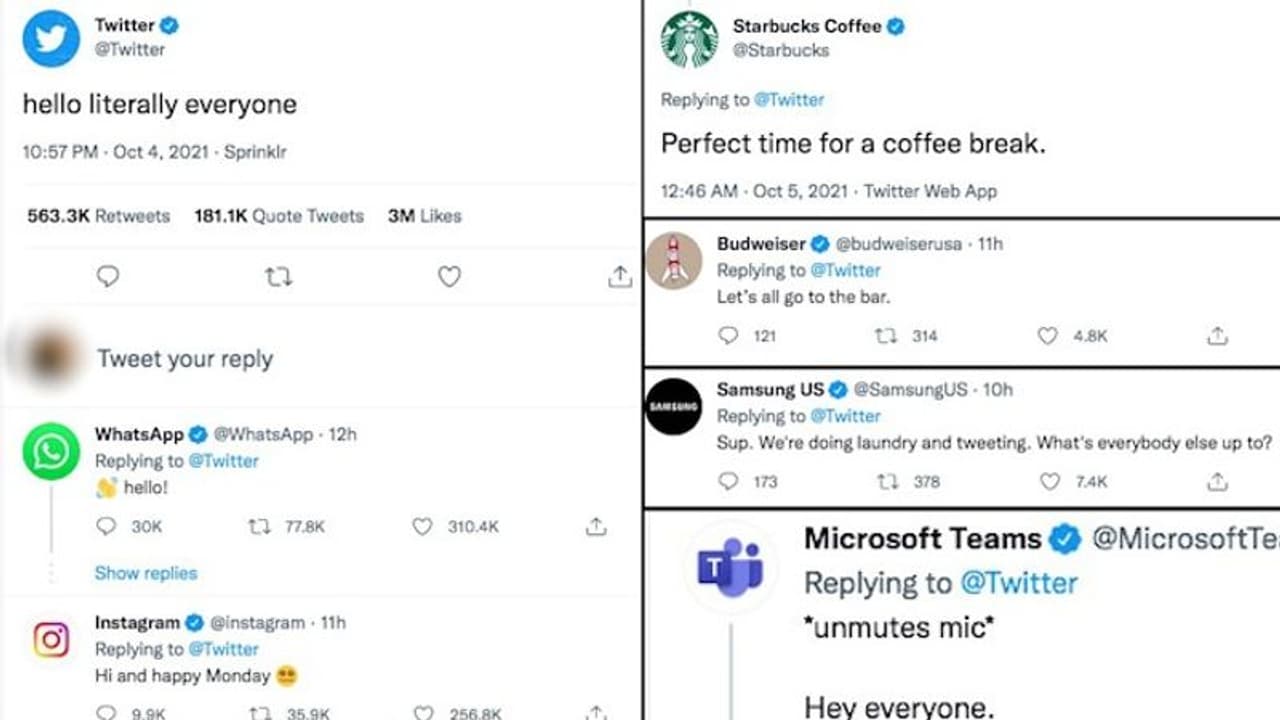The image size is (1280, 720).
Task: Like Budweiser's bar reply
Action: (x=1046, y=336)
